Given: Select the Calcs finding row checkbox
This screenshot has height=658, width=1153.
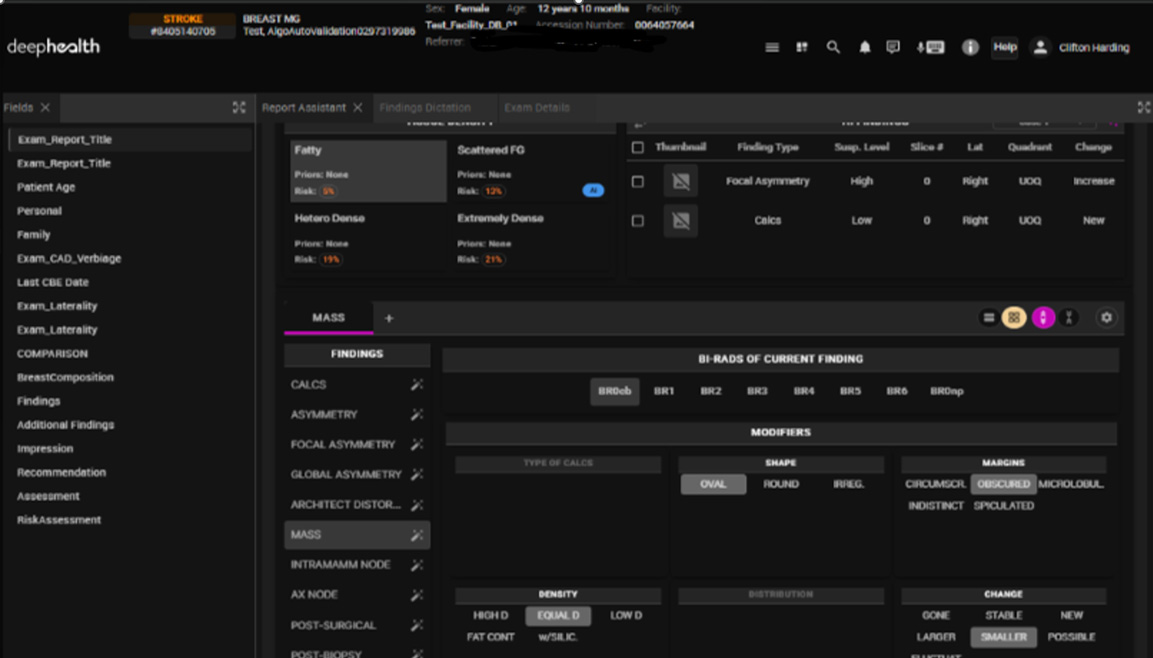Looking at the screenshot, I should [637, 220].
